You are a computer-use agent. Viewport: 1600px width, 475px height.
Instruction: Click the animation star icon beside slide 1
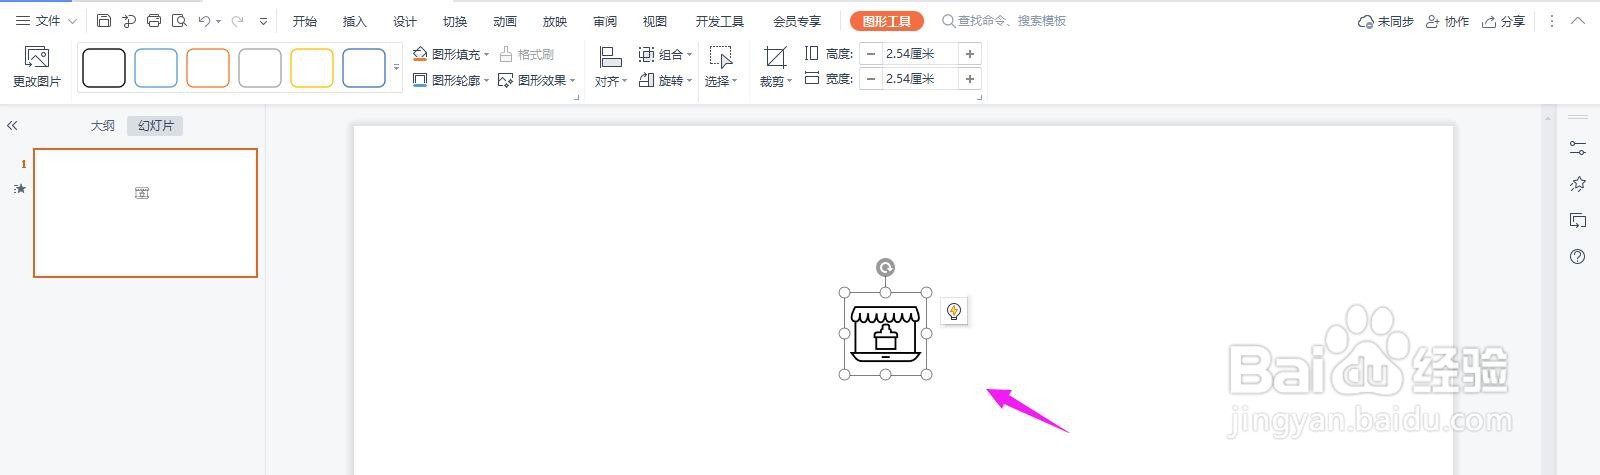click(x=20, y=189)
